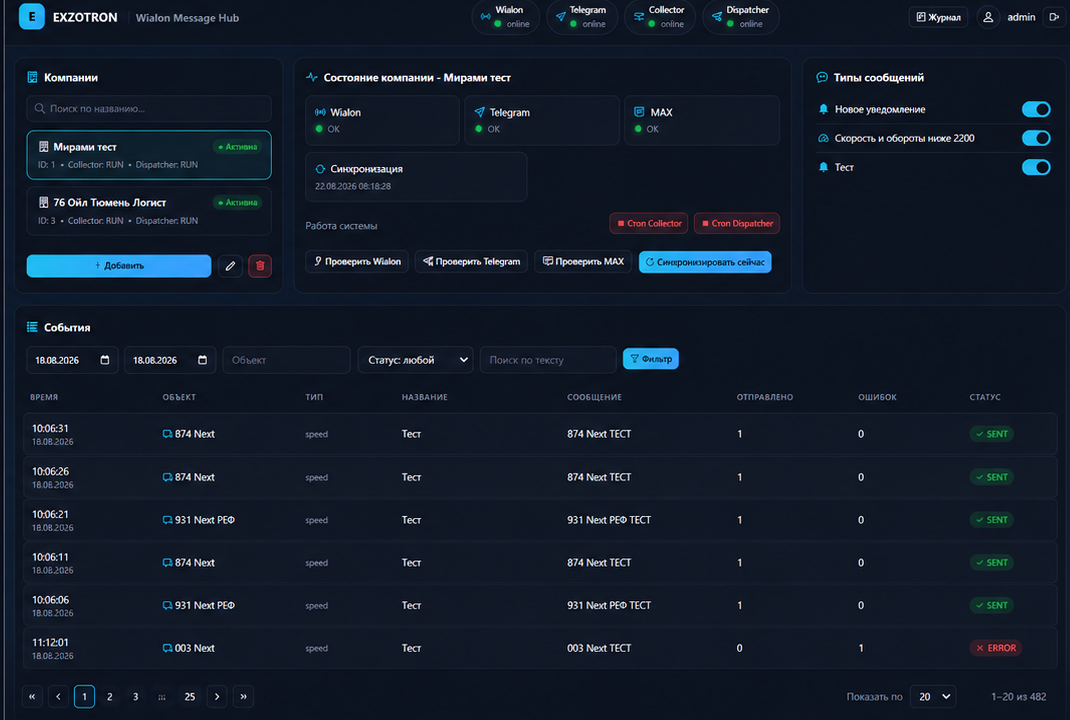
Task: Click the СТАТУС column header
Action: [985, 397]
